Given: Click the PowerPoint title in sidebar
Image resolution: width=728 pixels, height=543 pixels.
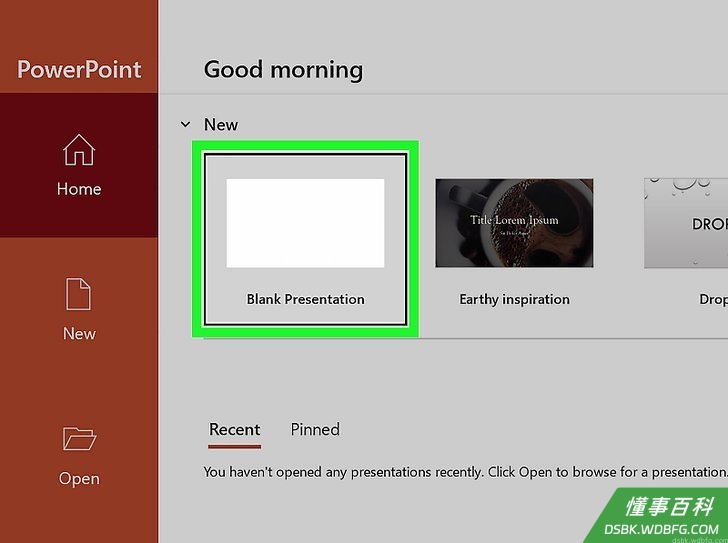Looking at the screenshot, I should point(79,70).
